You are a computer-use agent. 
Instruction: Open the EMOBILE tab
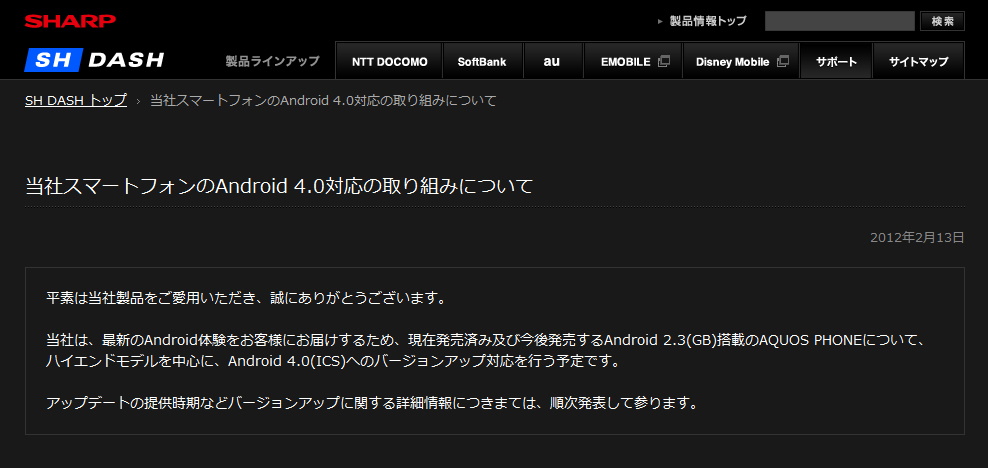click(633, 61)
